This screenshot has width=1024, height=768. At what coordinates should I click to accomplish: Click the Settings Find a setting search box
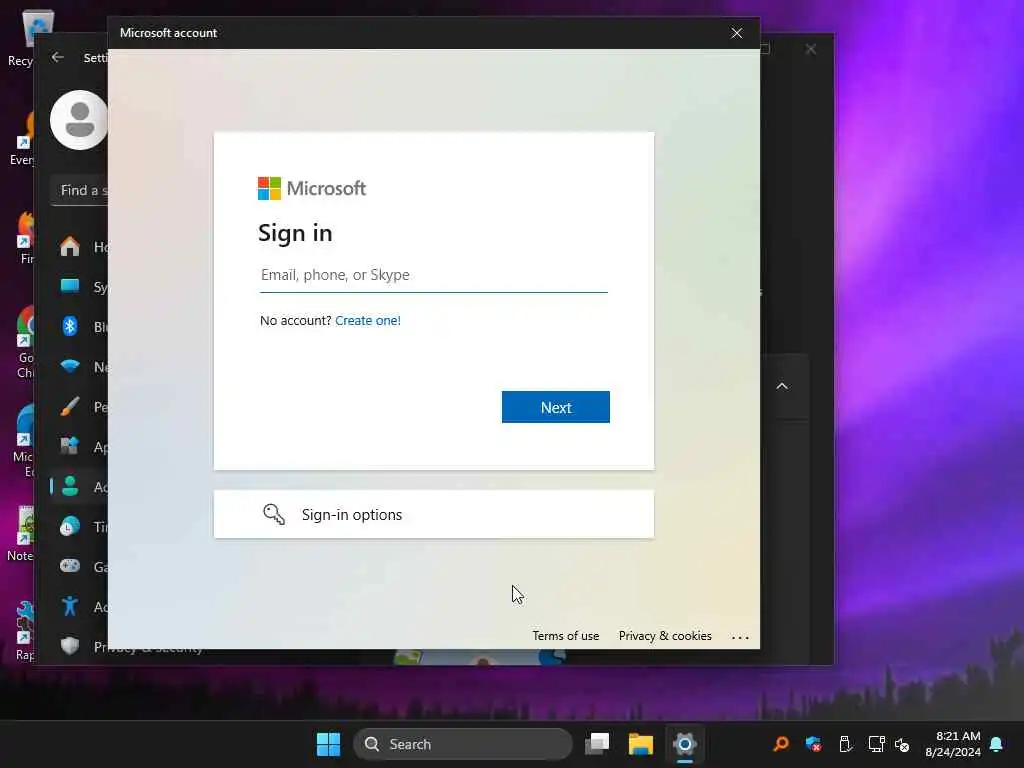(x=79, y=191)
